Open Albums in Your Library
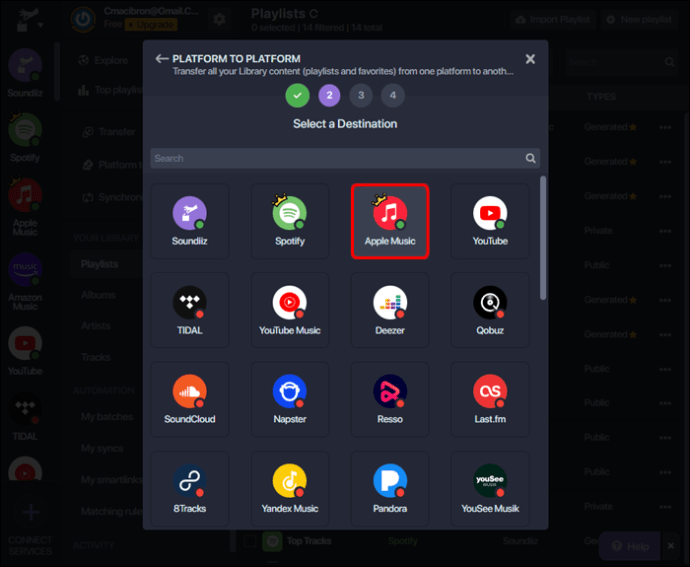The width and height of the screenshot is (690, 567). [98, 295]
